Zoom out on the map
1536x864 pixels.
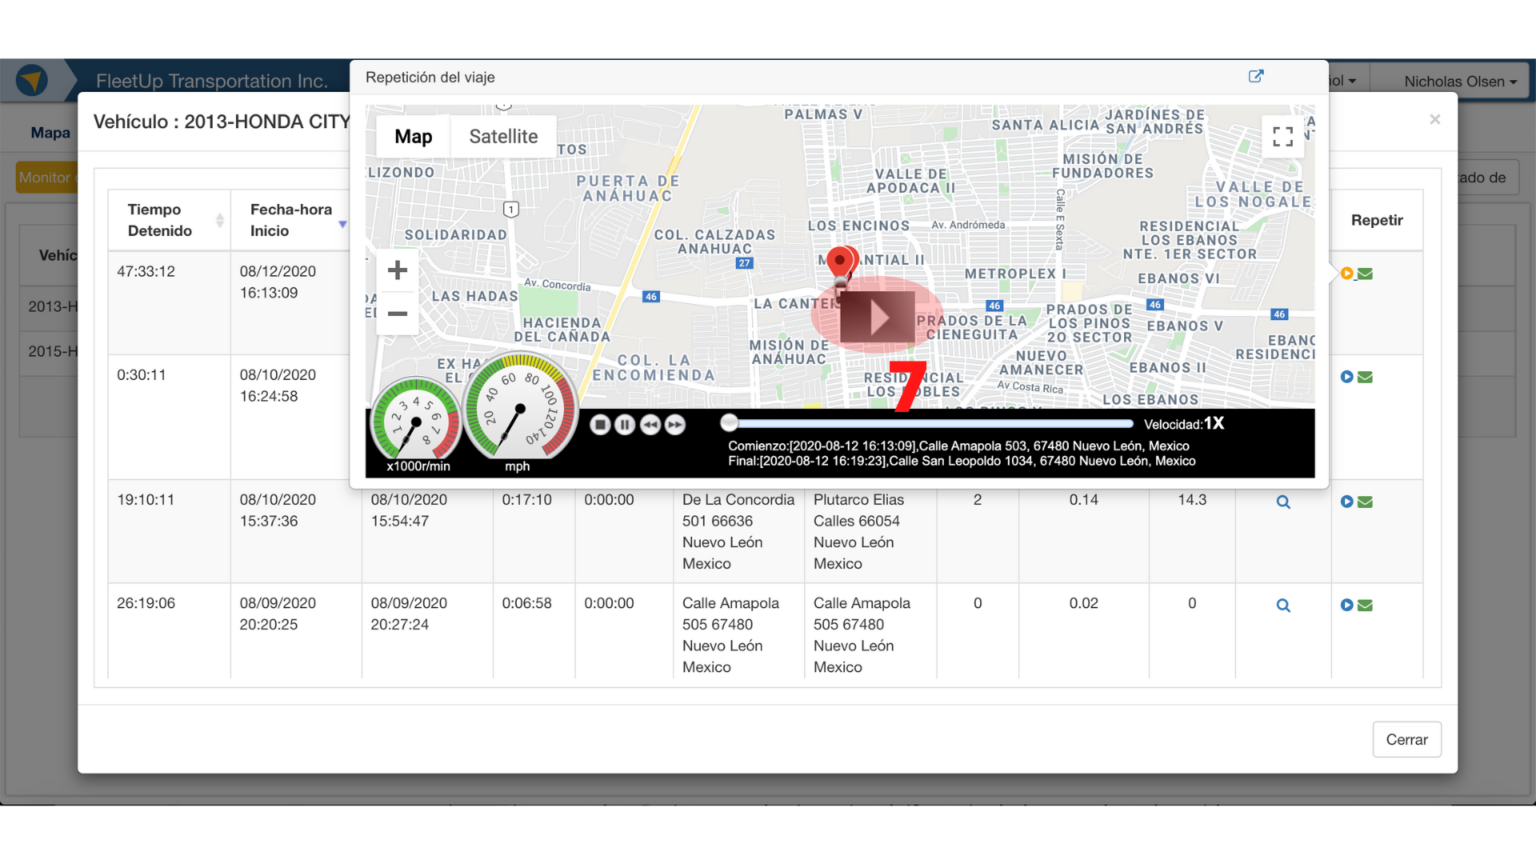pos(397,313)
